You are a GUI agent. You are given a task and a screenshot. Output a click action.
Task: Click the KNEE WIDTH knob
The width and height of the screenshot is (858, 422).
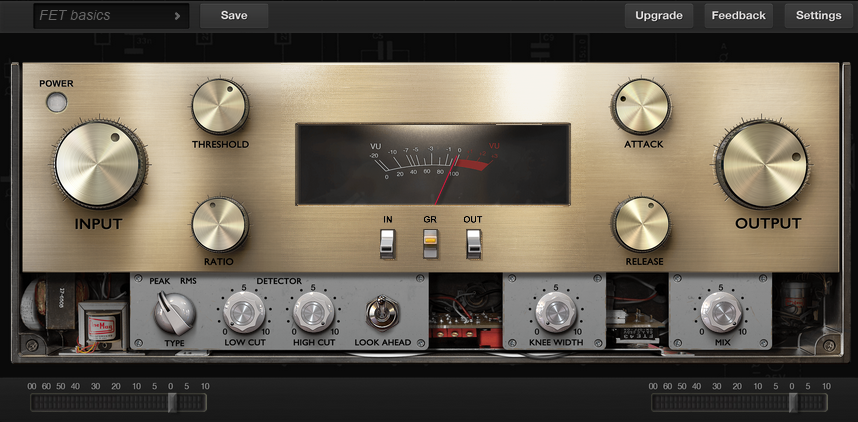click(x=556, y=313)
